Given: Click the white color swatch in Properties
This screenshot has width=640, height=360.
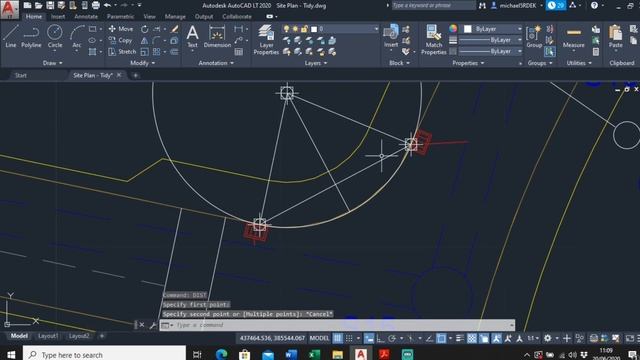Looking at the screenshot, I should point(468,29).
